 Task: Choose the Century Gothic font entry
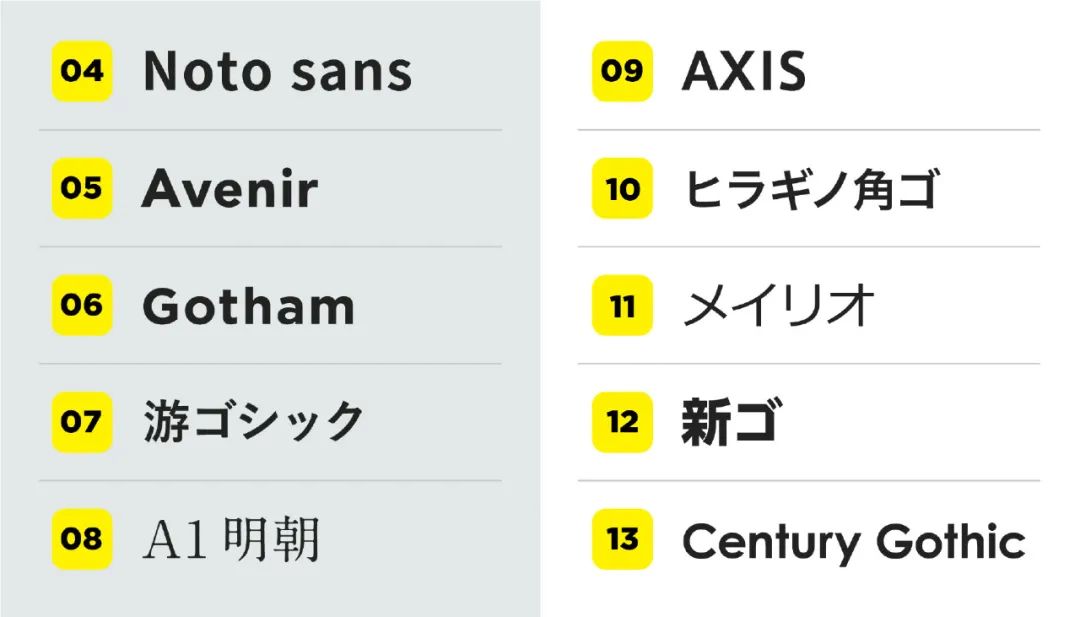(853, 541)
